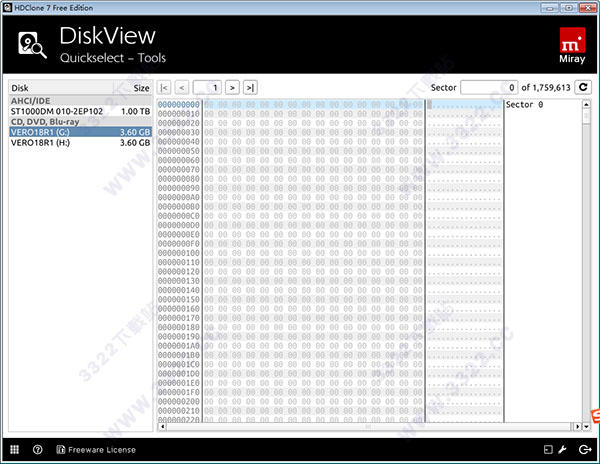
Task: Open the apps grid menu
Action: point(15,450)
